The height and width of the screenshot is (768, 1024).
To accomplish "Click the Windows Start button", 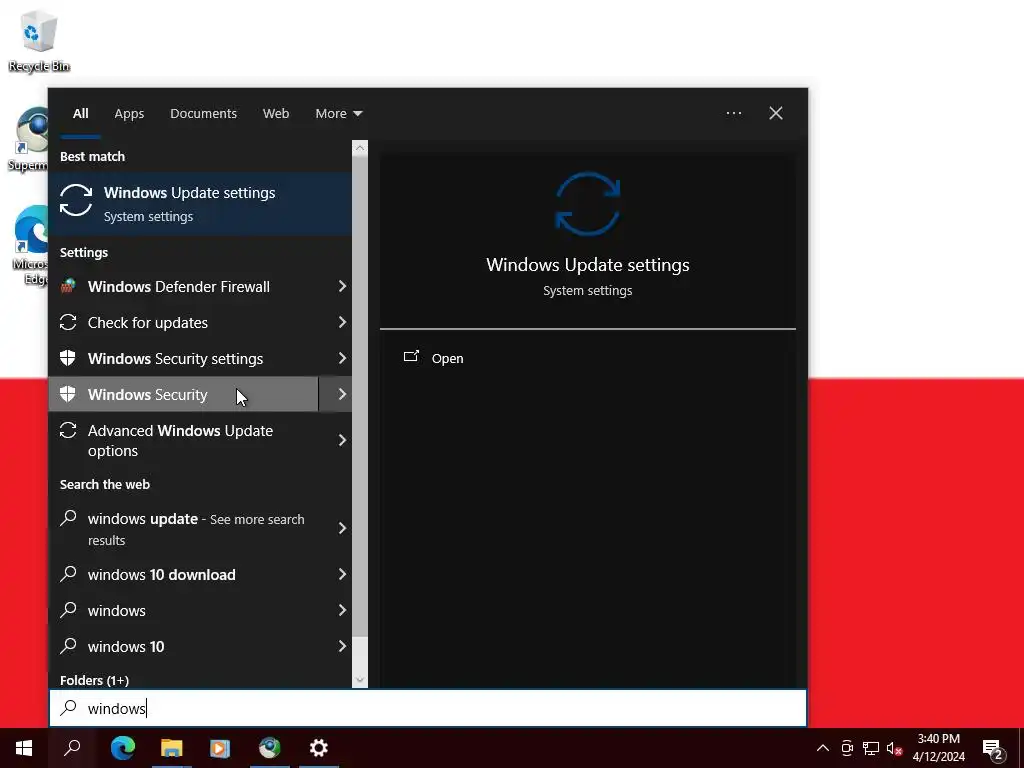I will [24, 748].
